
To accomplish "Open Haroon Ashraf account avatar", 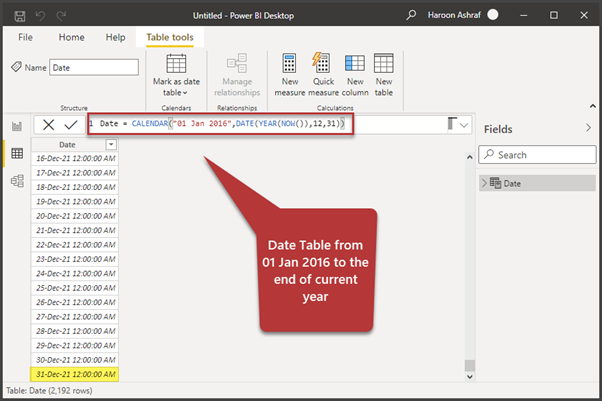I will coord(493,15).
